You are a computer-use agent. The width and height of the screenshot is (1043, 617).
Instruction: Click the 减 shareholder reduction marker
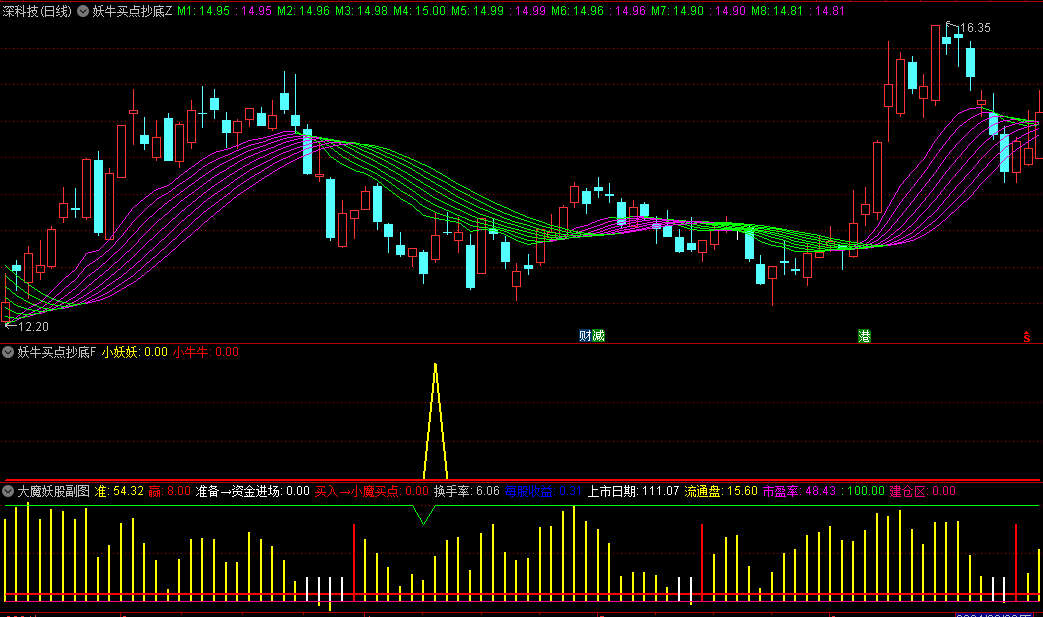click(598, 336)
